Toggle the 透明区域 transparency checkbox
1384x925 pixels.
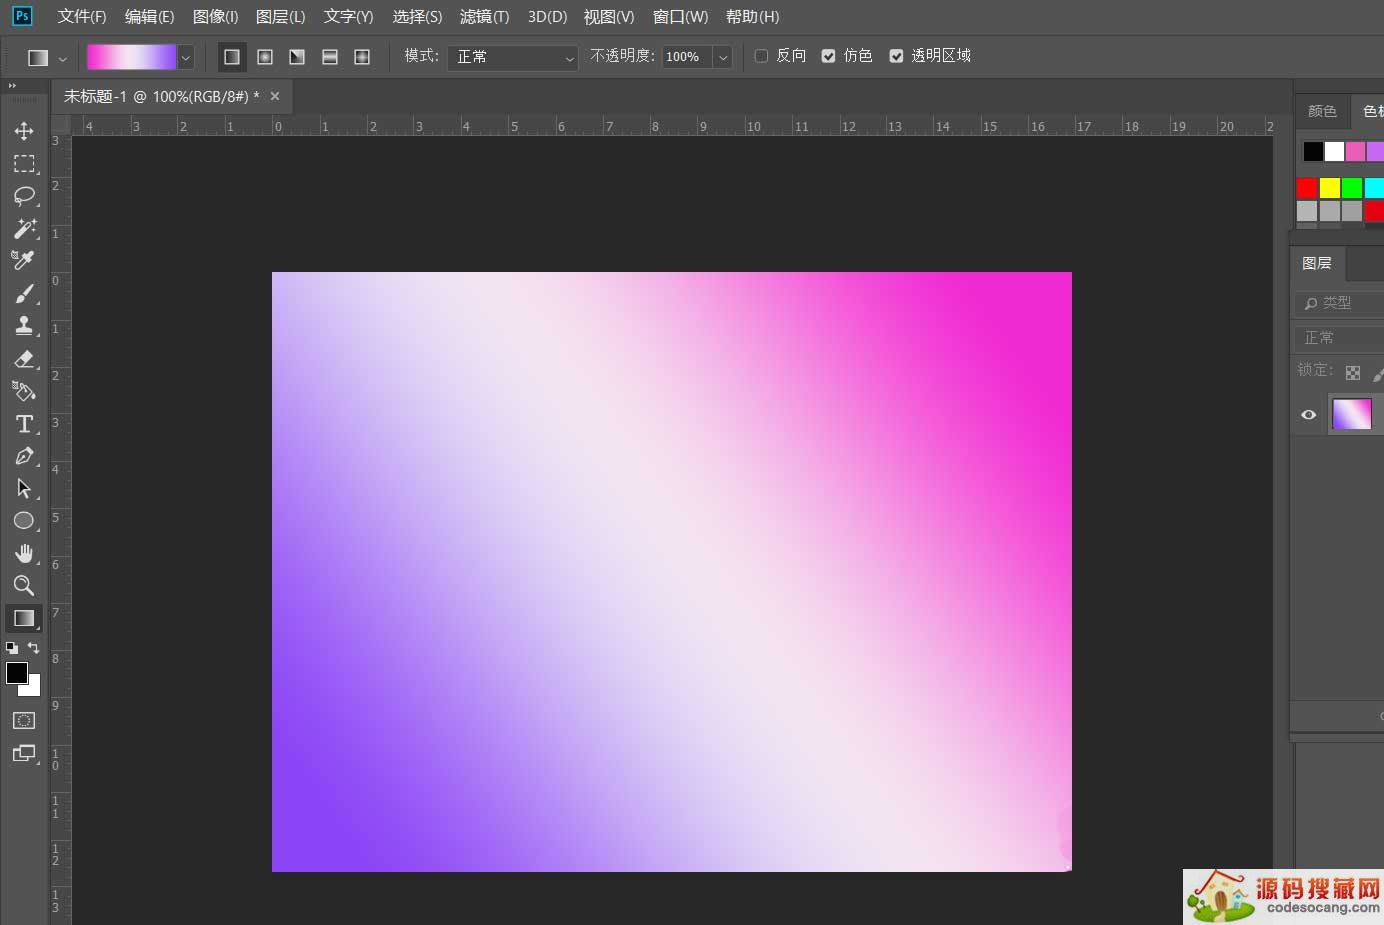(x=896, y=56)
